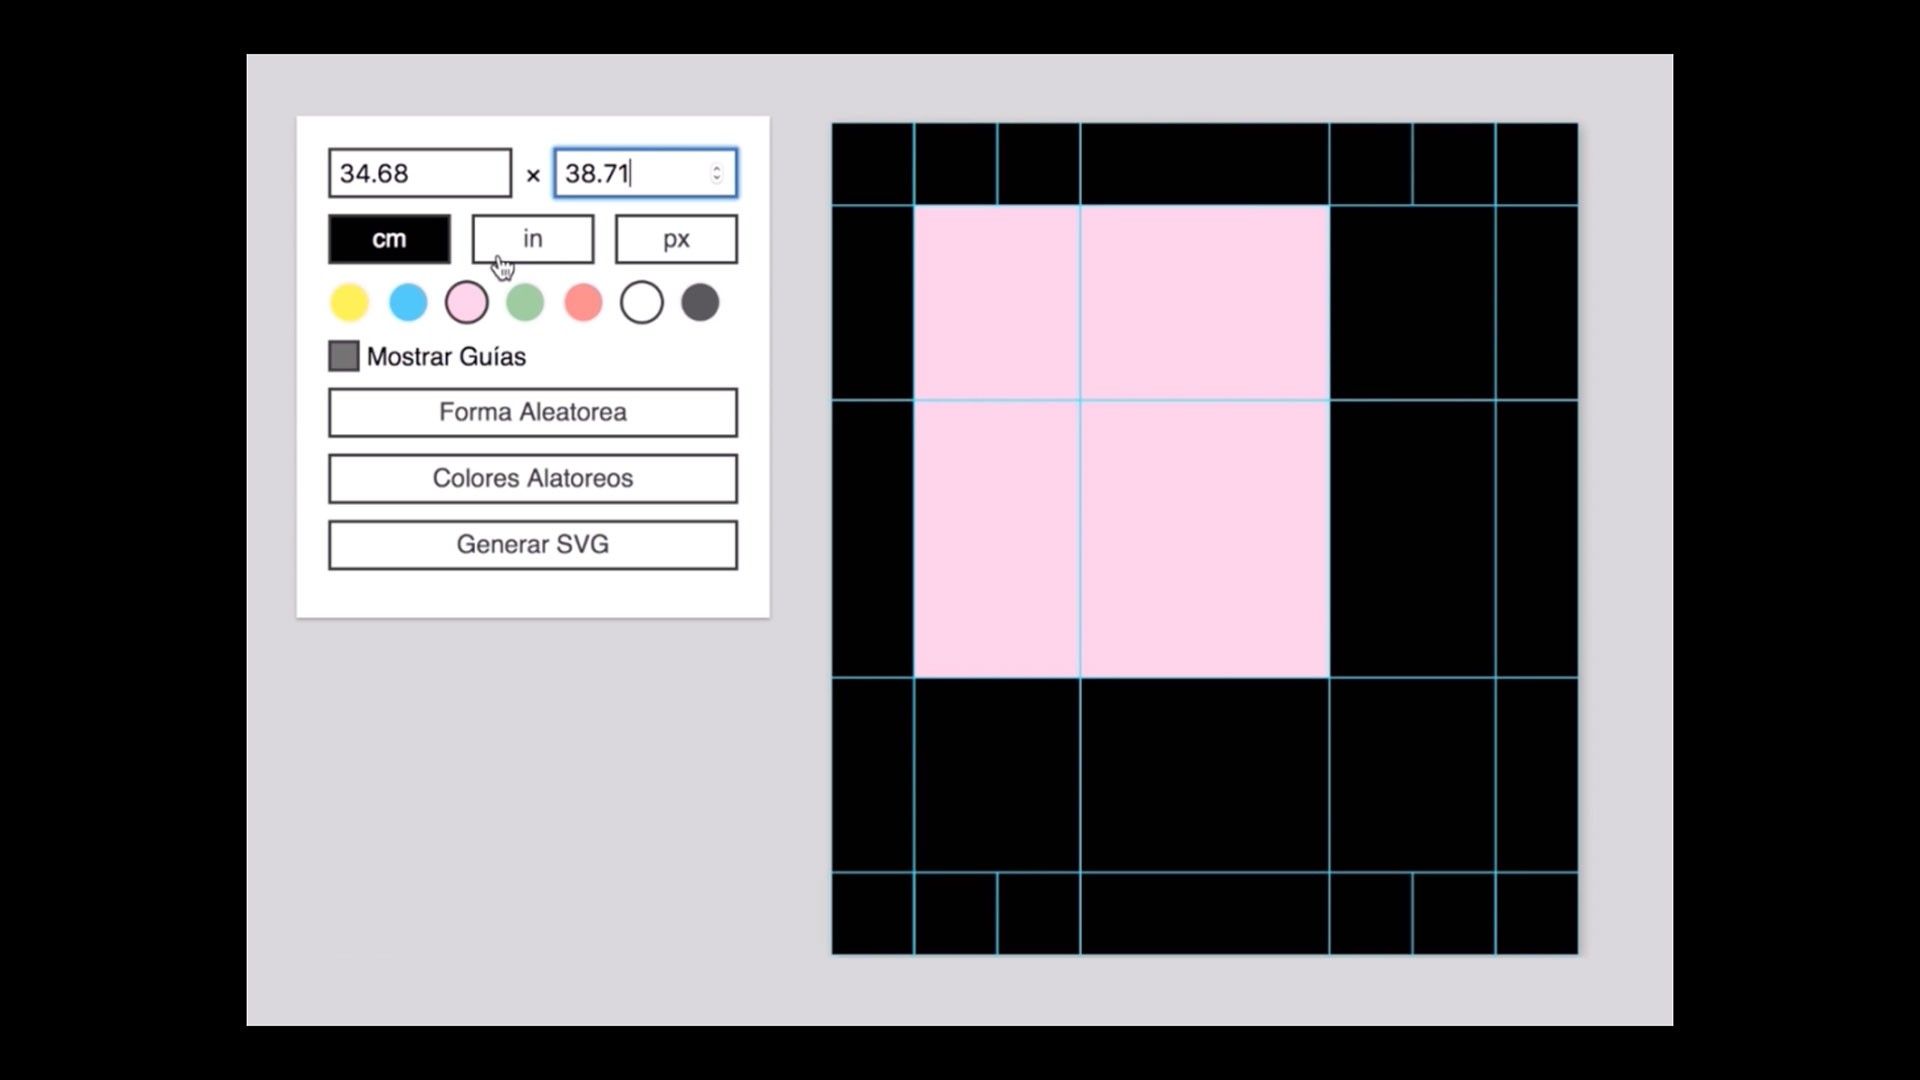
Task: Pick the pink color swatch
Action: point(467,302)
